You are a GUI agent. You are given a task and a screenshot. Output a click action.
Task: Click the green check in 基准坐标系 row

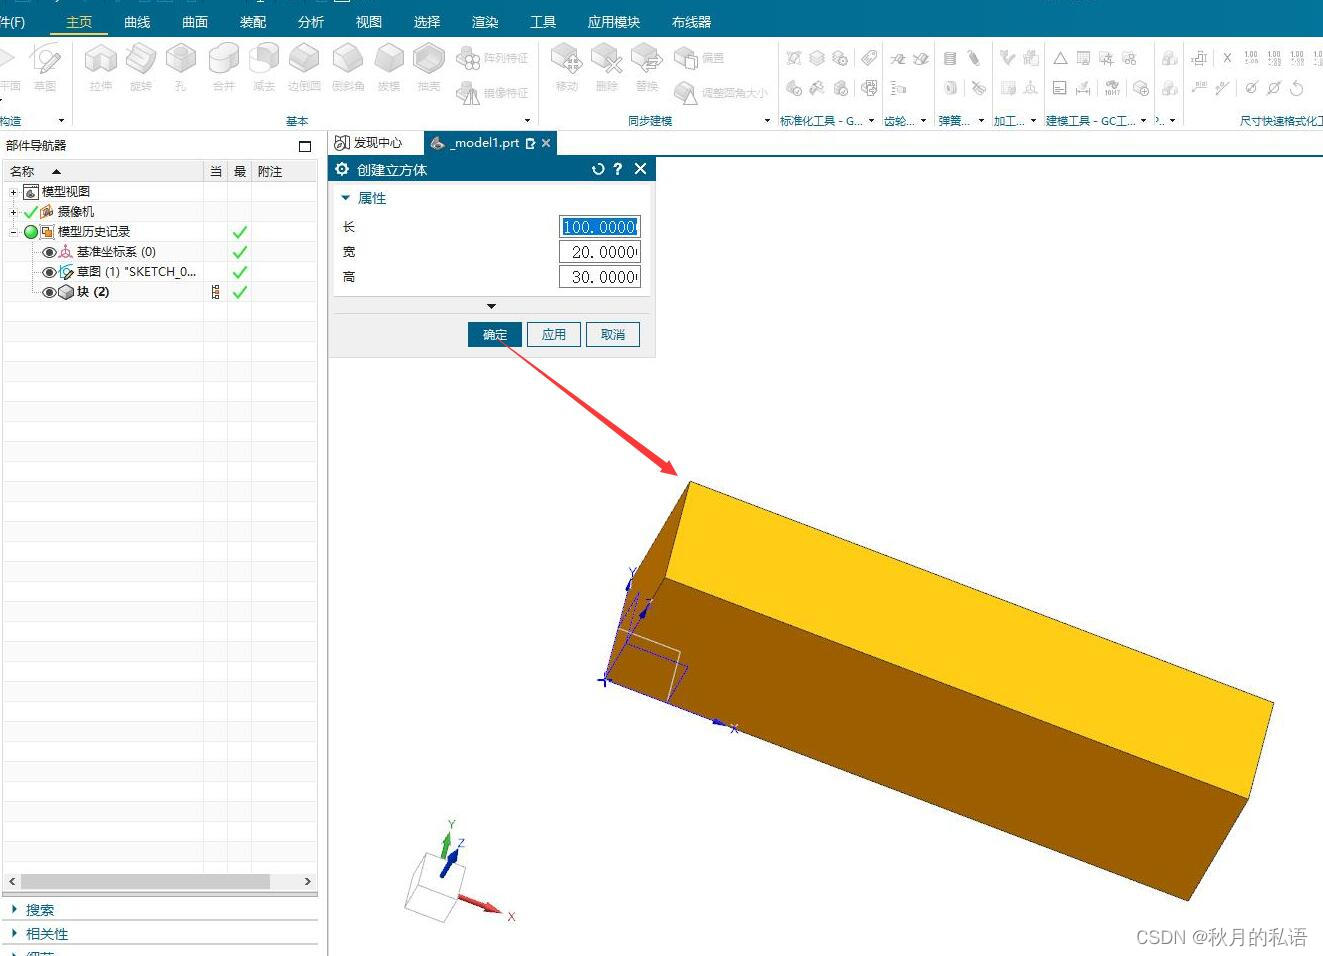pyautogui.click(x=239, y=252)
